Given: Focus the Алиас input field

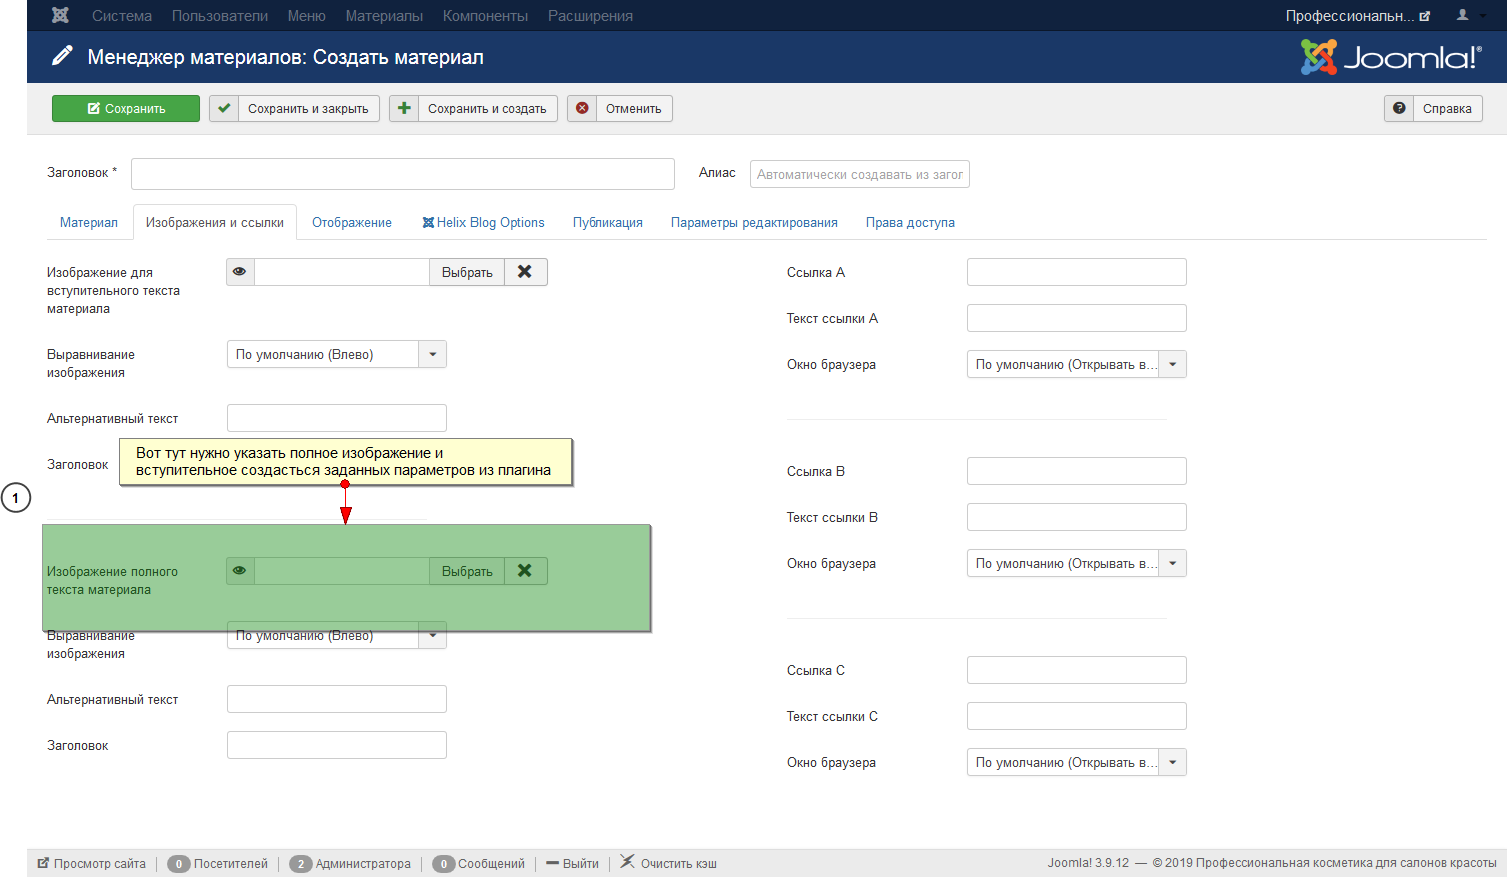Looking at the screenshot, I should coord(860,174).
